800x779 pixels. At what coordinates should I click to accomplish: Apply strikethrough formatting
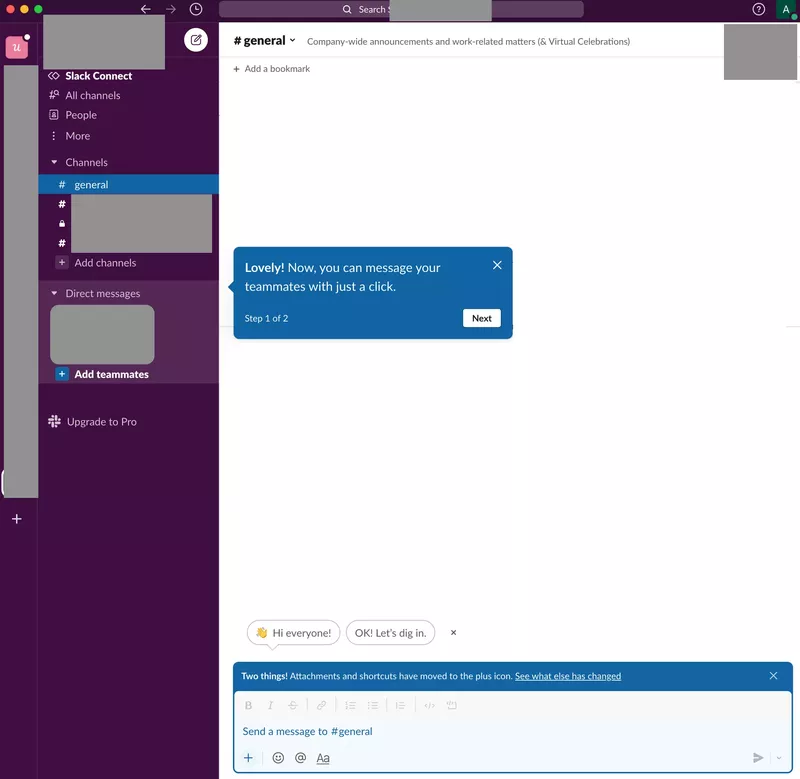pos(293,705)
